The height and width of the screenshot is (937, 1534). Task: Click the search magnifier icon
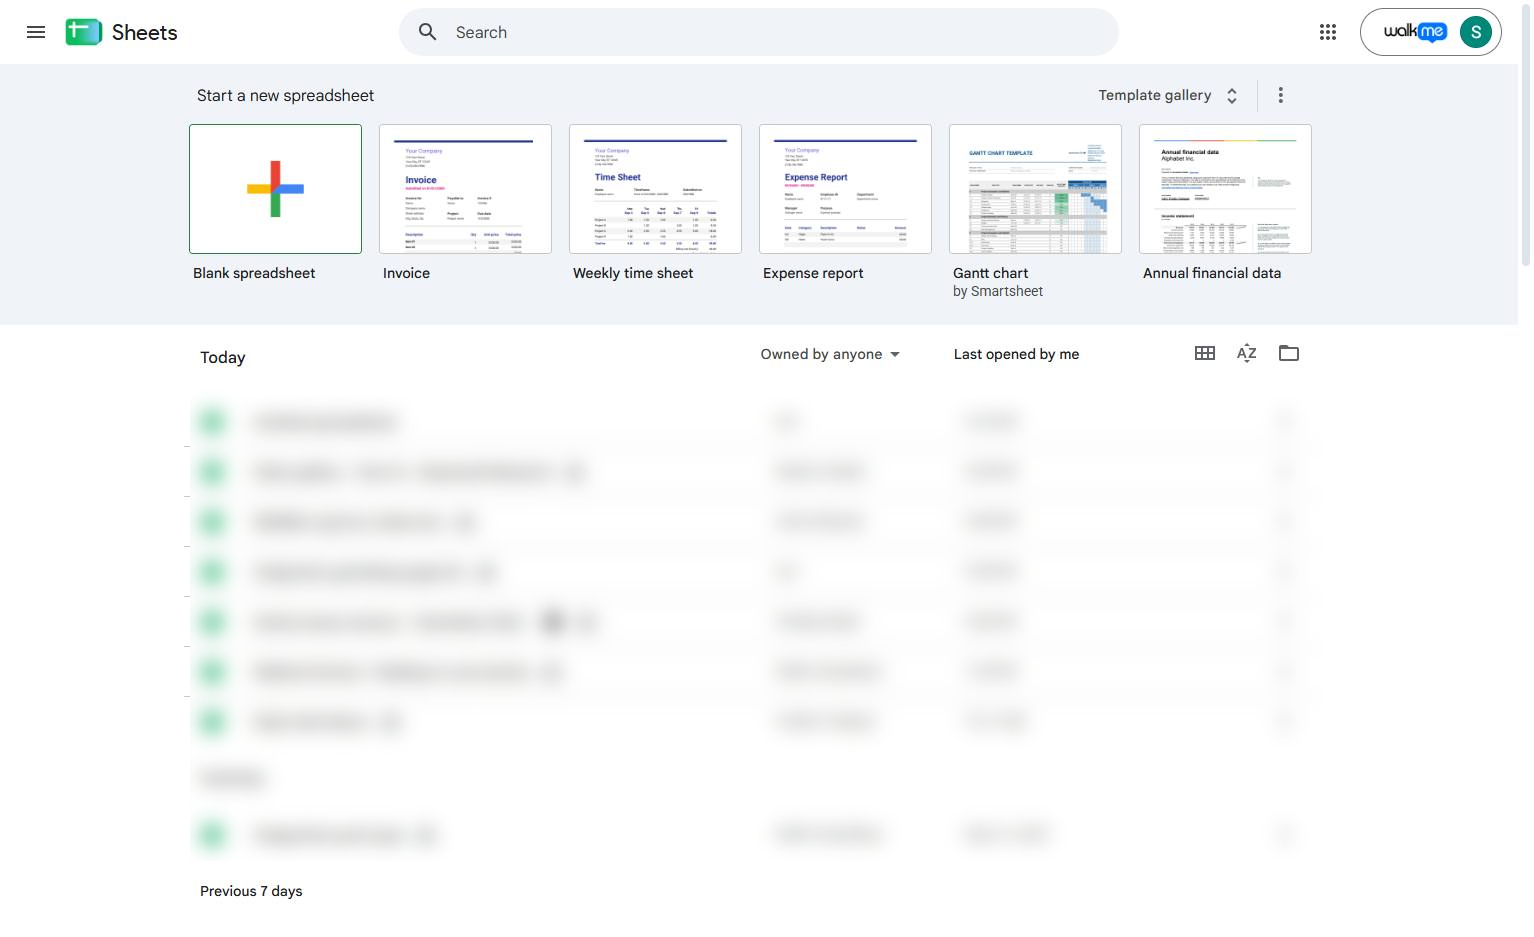428,32
